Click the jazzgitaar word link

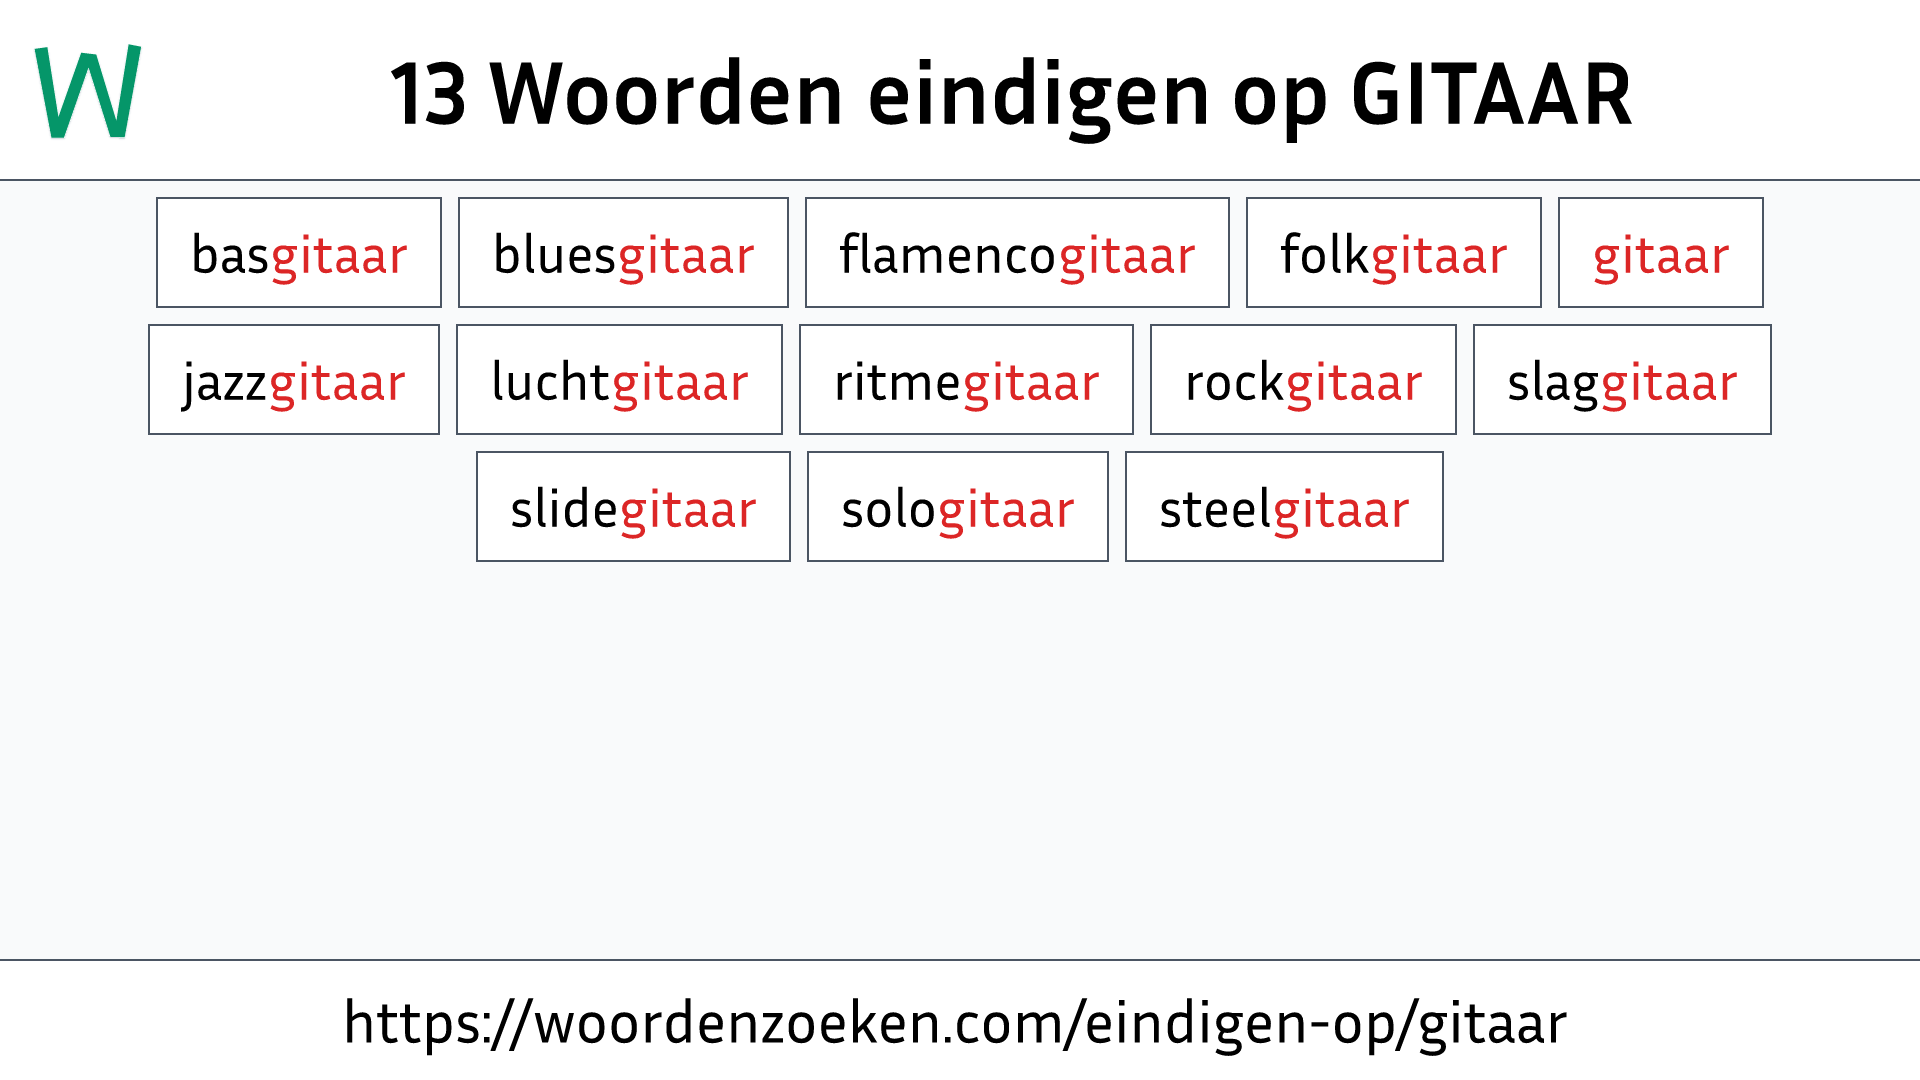point(293,380)
